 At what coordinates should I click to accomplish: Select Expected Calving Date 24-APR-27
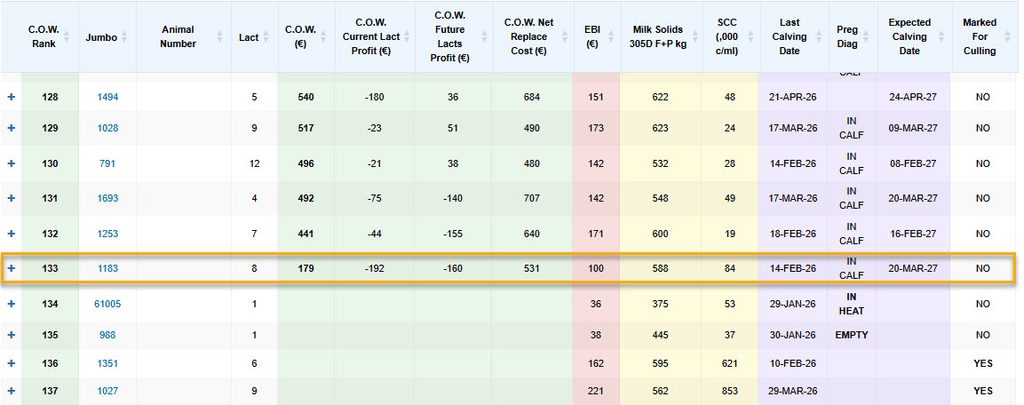(x=912, y=97)
